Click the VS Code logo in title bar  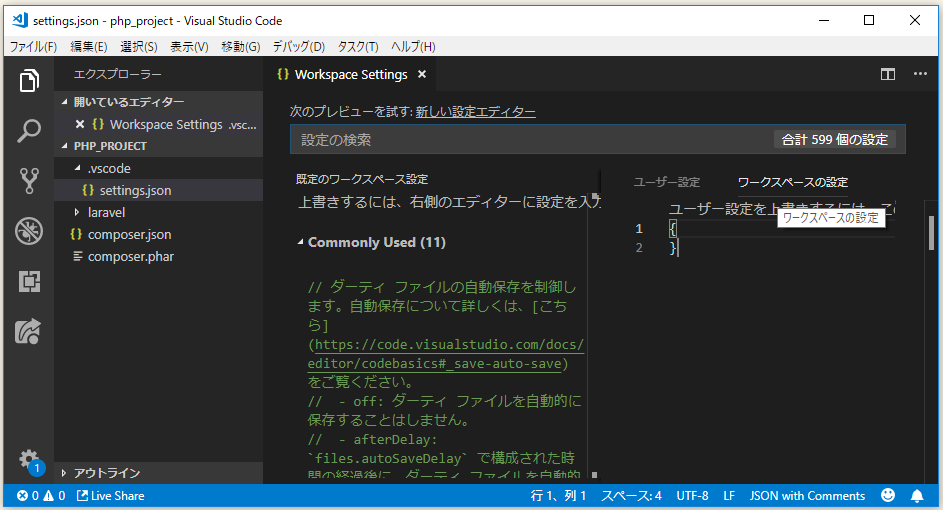click(x=20, y=20)
